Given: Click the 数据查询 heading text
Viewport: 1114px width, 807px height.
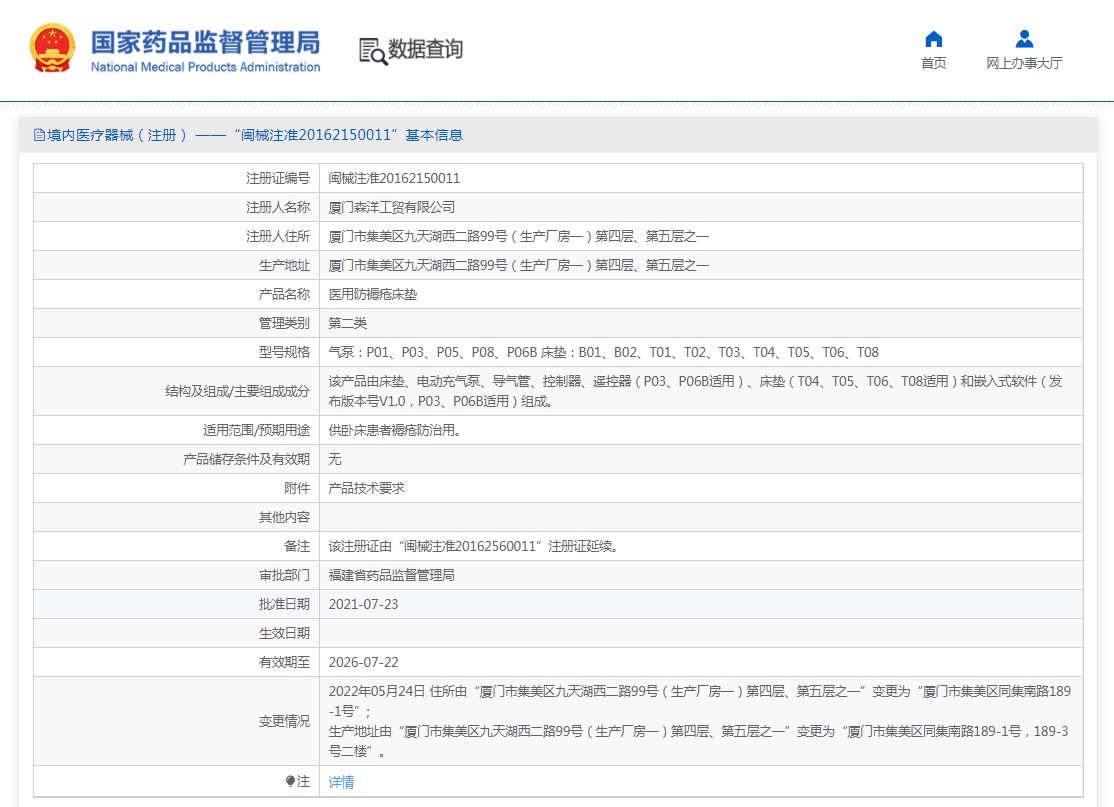Looking at the screenshot, I should 425,49.
